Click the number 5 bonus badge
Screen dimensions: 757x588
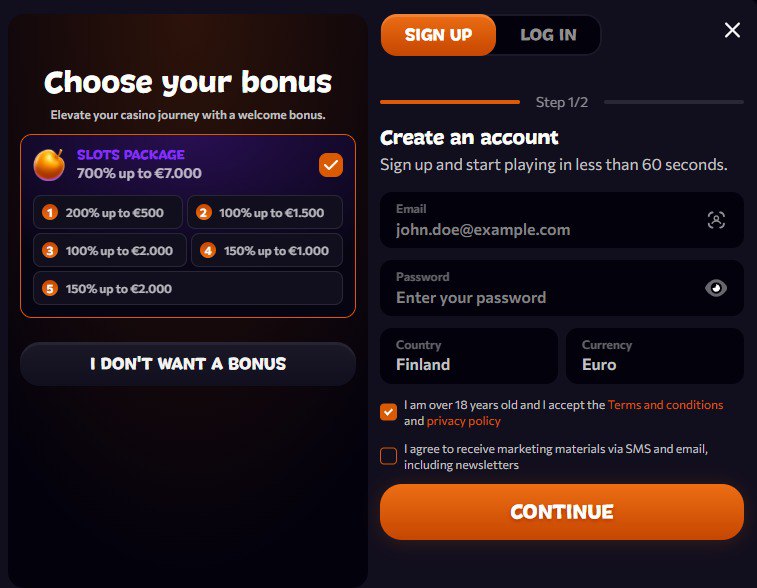point(50,289)
